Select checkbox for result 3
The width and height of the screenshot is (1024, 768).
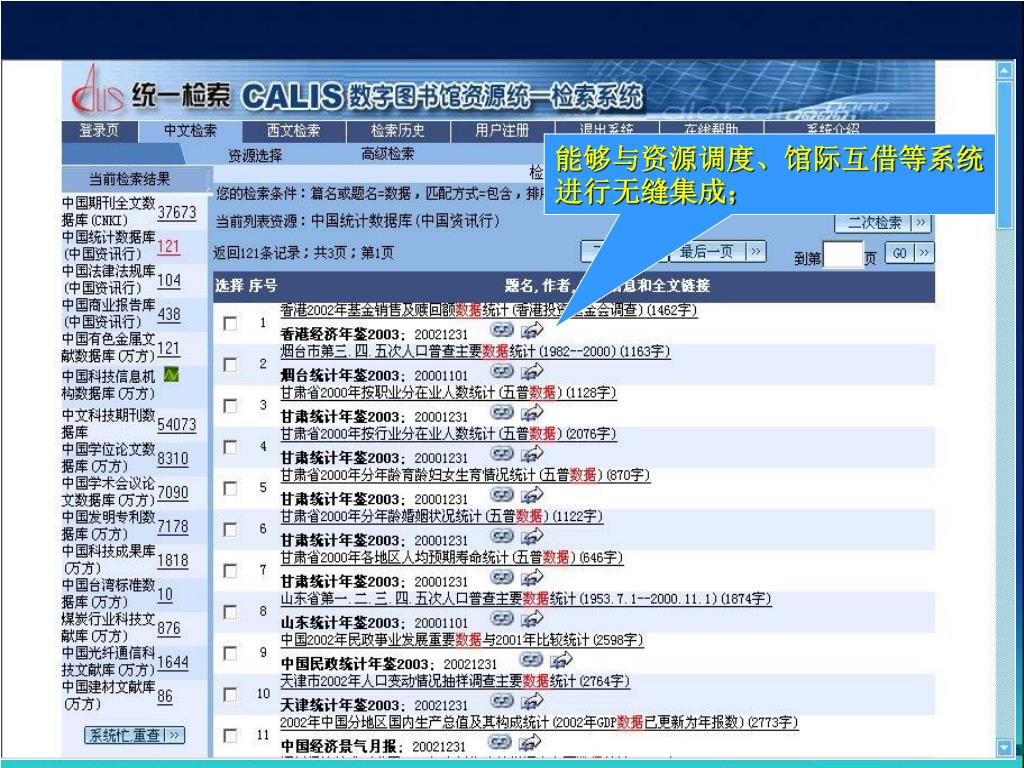click(x=230, y=406)
